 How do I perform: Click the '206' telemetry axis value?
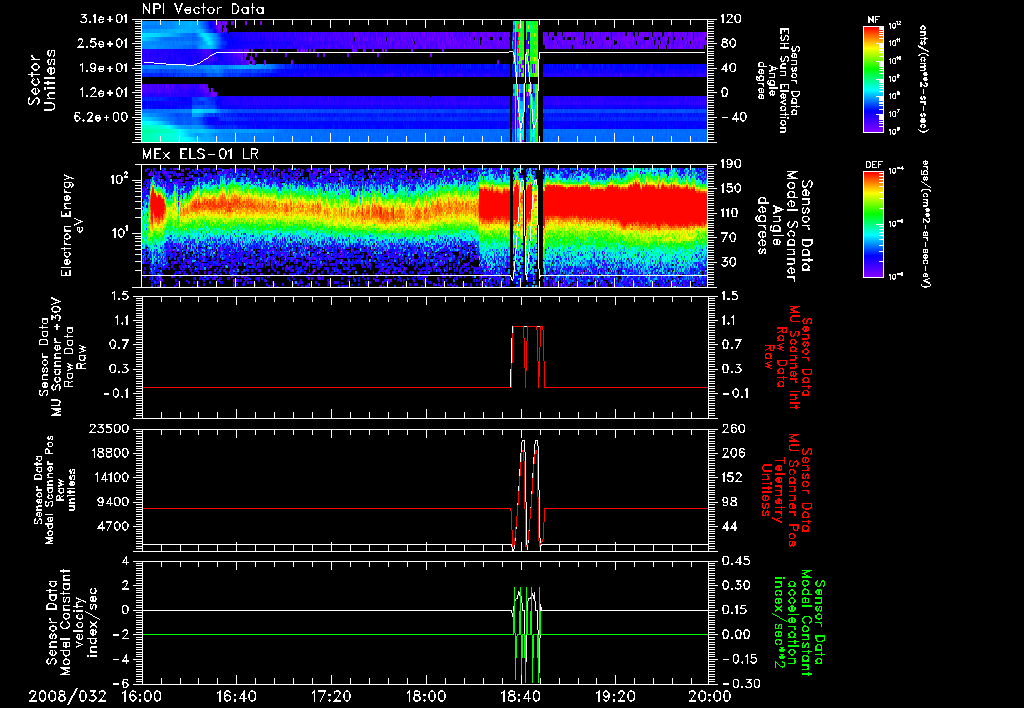(x=732, y=453)
